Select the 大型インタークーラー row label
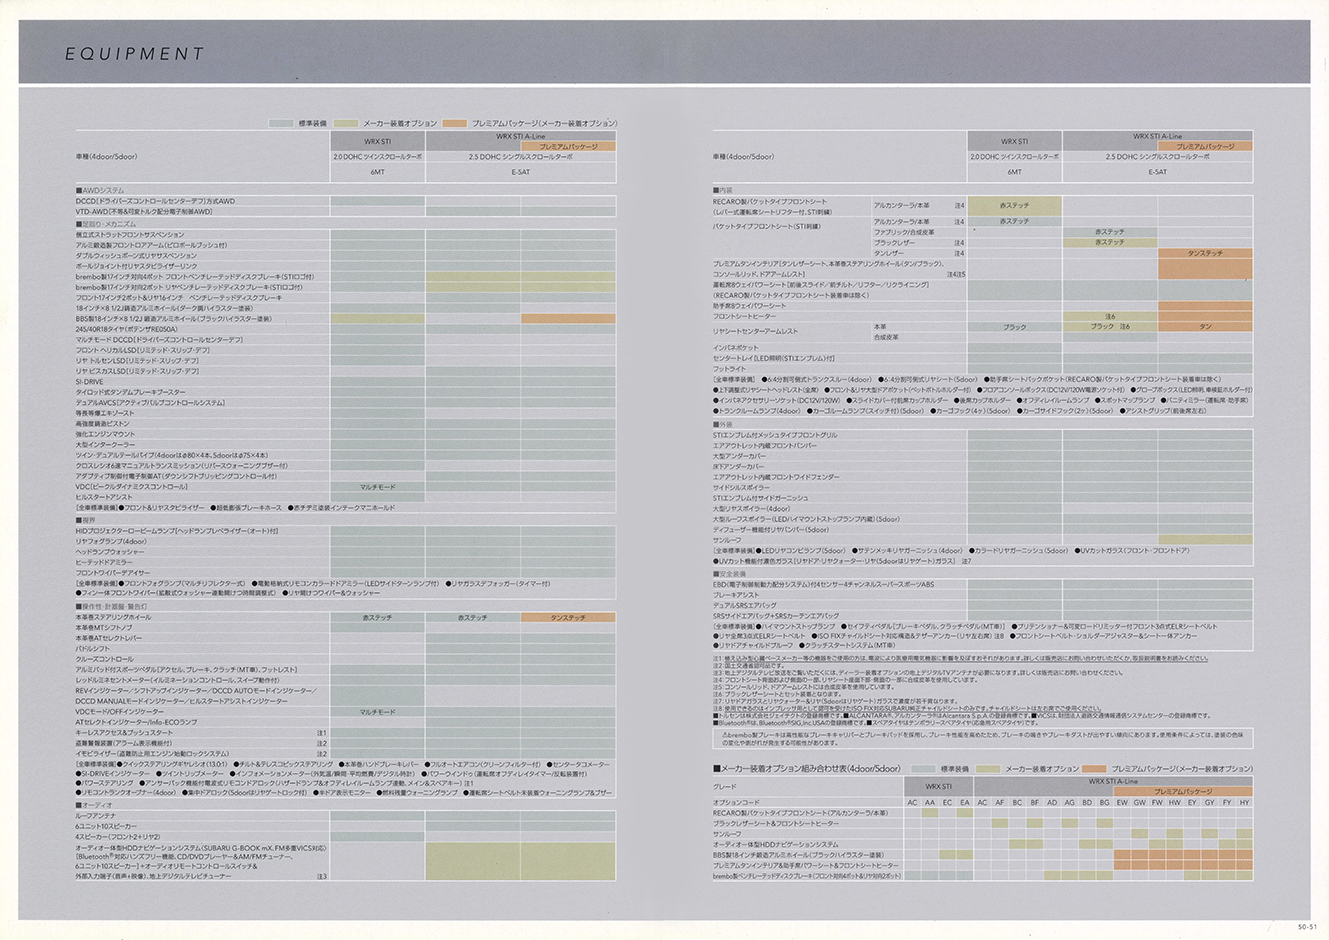Viewport: 1329px width, 940px height. pyautogui.click(x=104, y=445)
